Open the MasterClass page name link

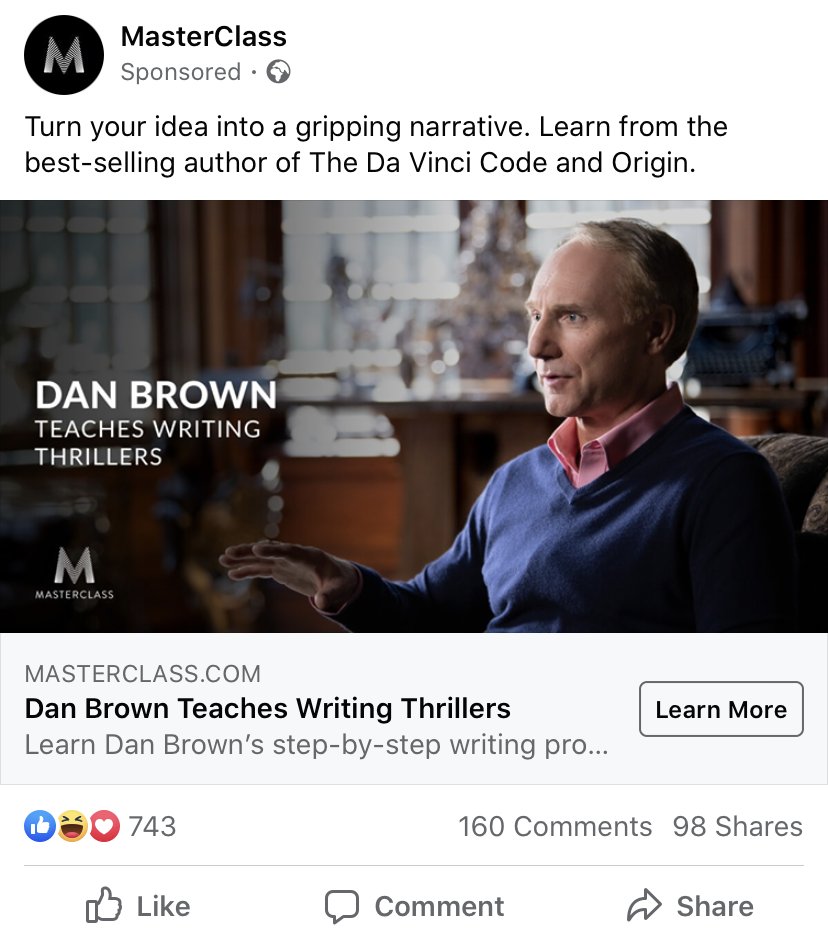tap(203, 36)
